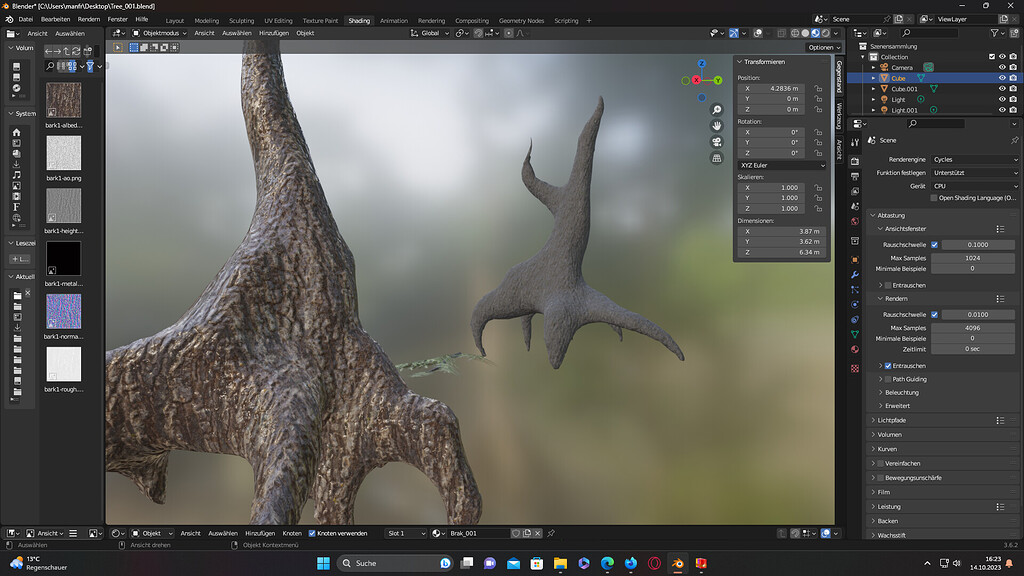The height and width of the screenshot is (576, 1024).
Task: Click the zoom magnifier gizmo in viewport
Action: point(717,109)
